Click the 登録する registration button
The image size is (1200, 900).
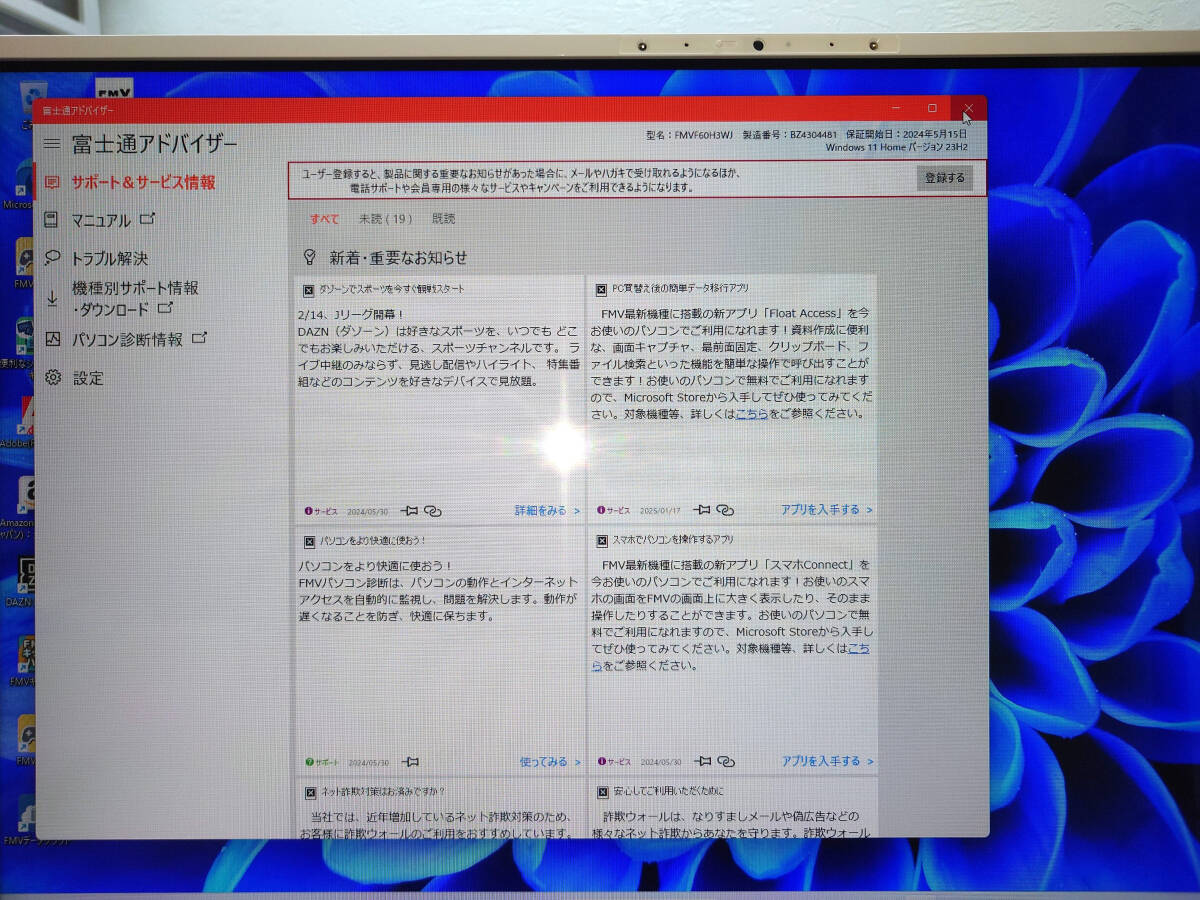coord(945,177)
